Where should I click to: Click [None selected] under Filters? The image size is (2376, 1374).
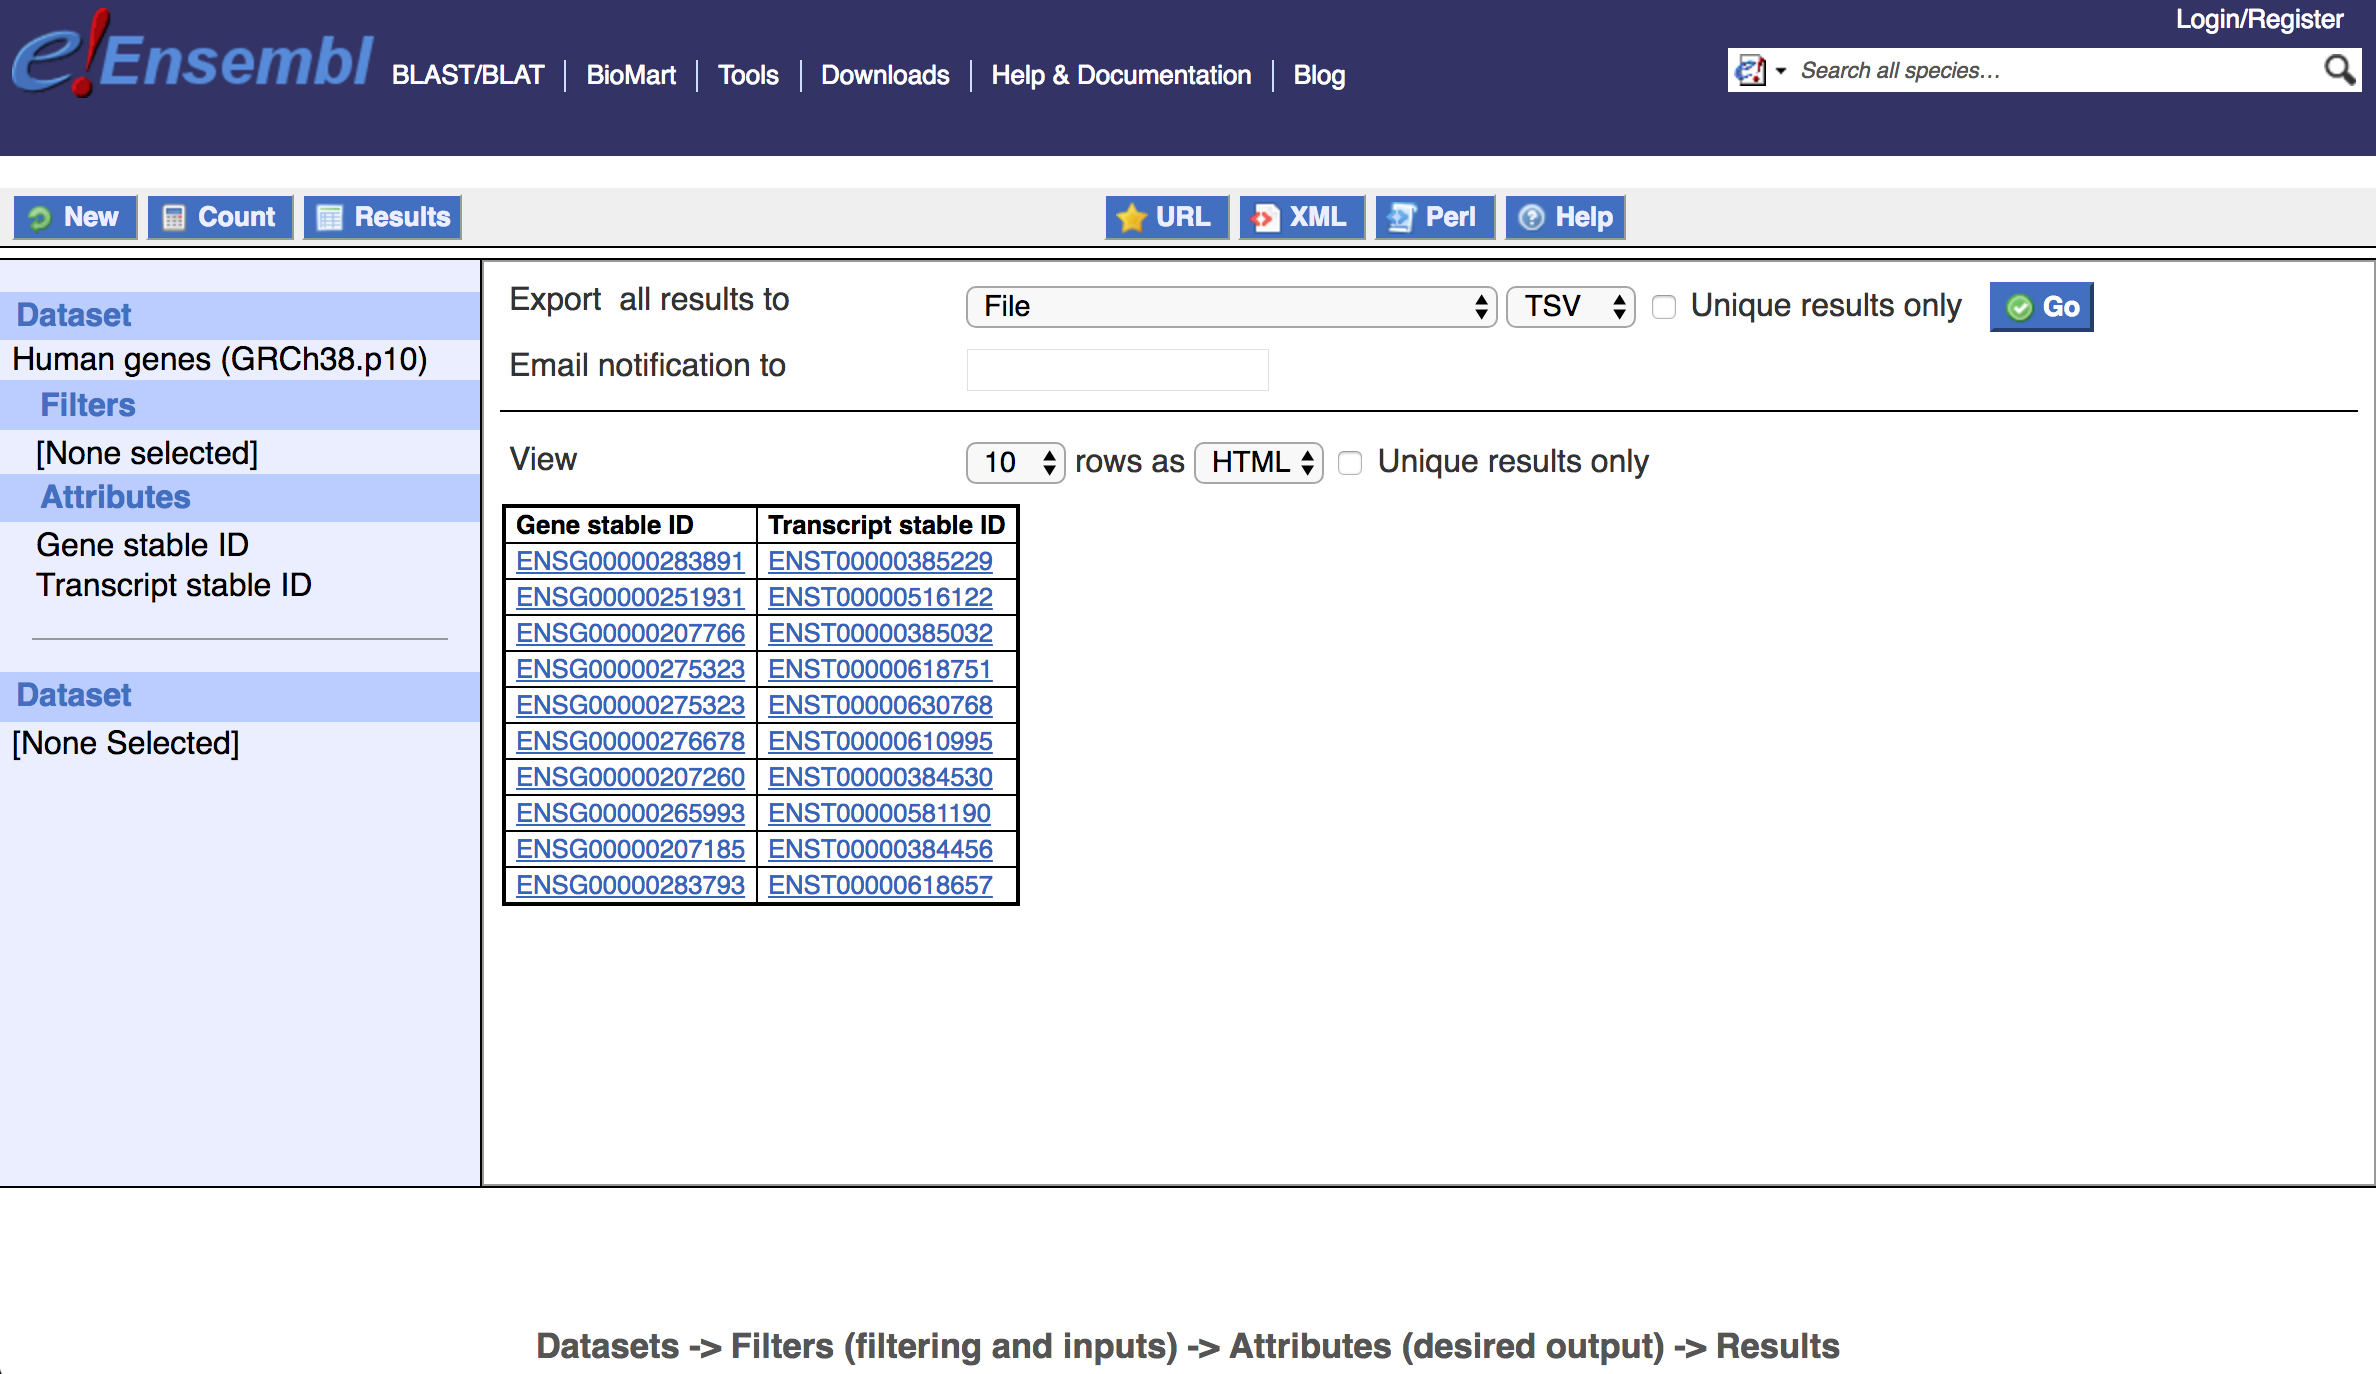[147, 453]
